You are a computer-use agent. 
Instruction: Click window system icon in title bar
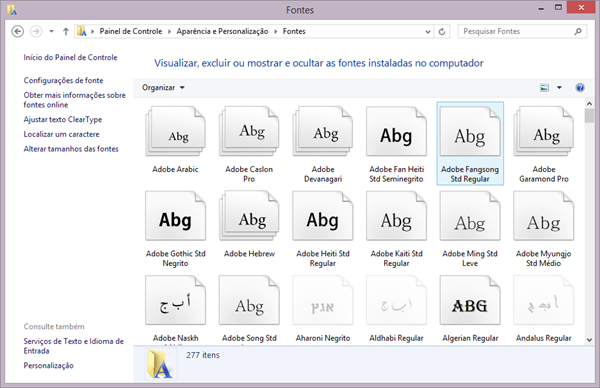(12, 10)
